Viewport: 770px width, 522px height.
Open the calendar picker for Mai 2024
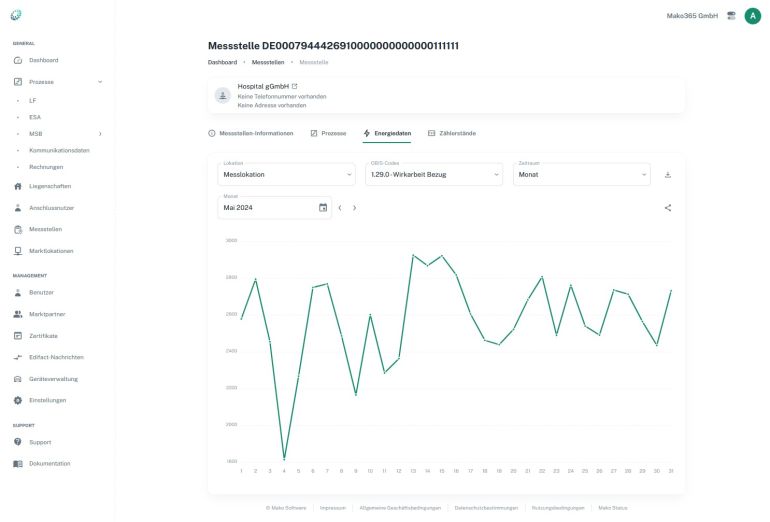pos(323,208)
